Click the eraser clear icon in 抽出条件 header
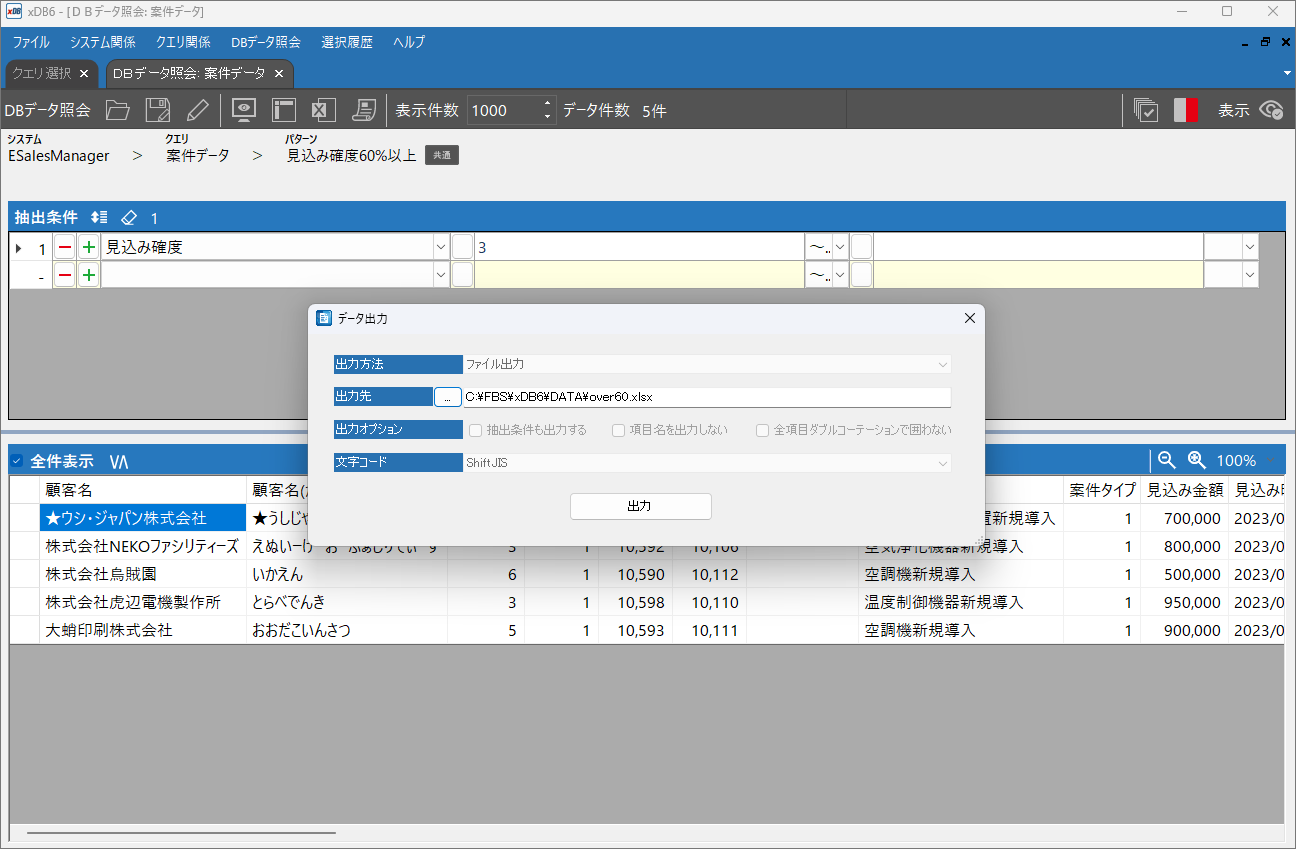Viewport: 1296px width, 849px height. (x=129, y=217)
